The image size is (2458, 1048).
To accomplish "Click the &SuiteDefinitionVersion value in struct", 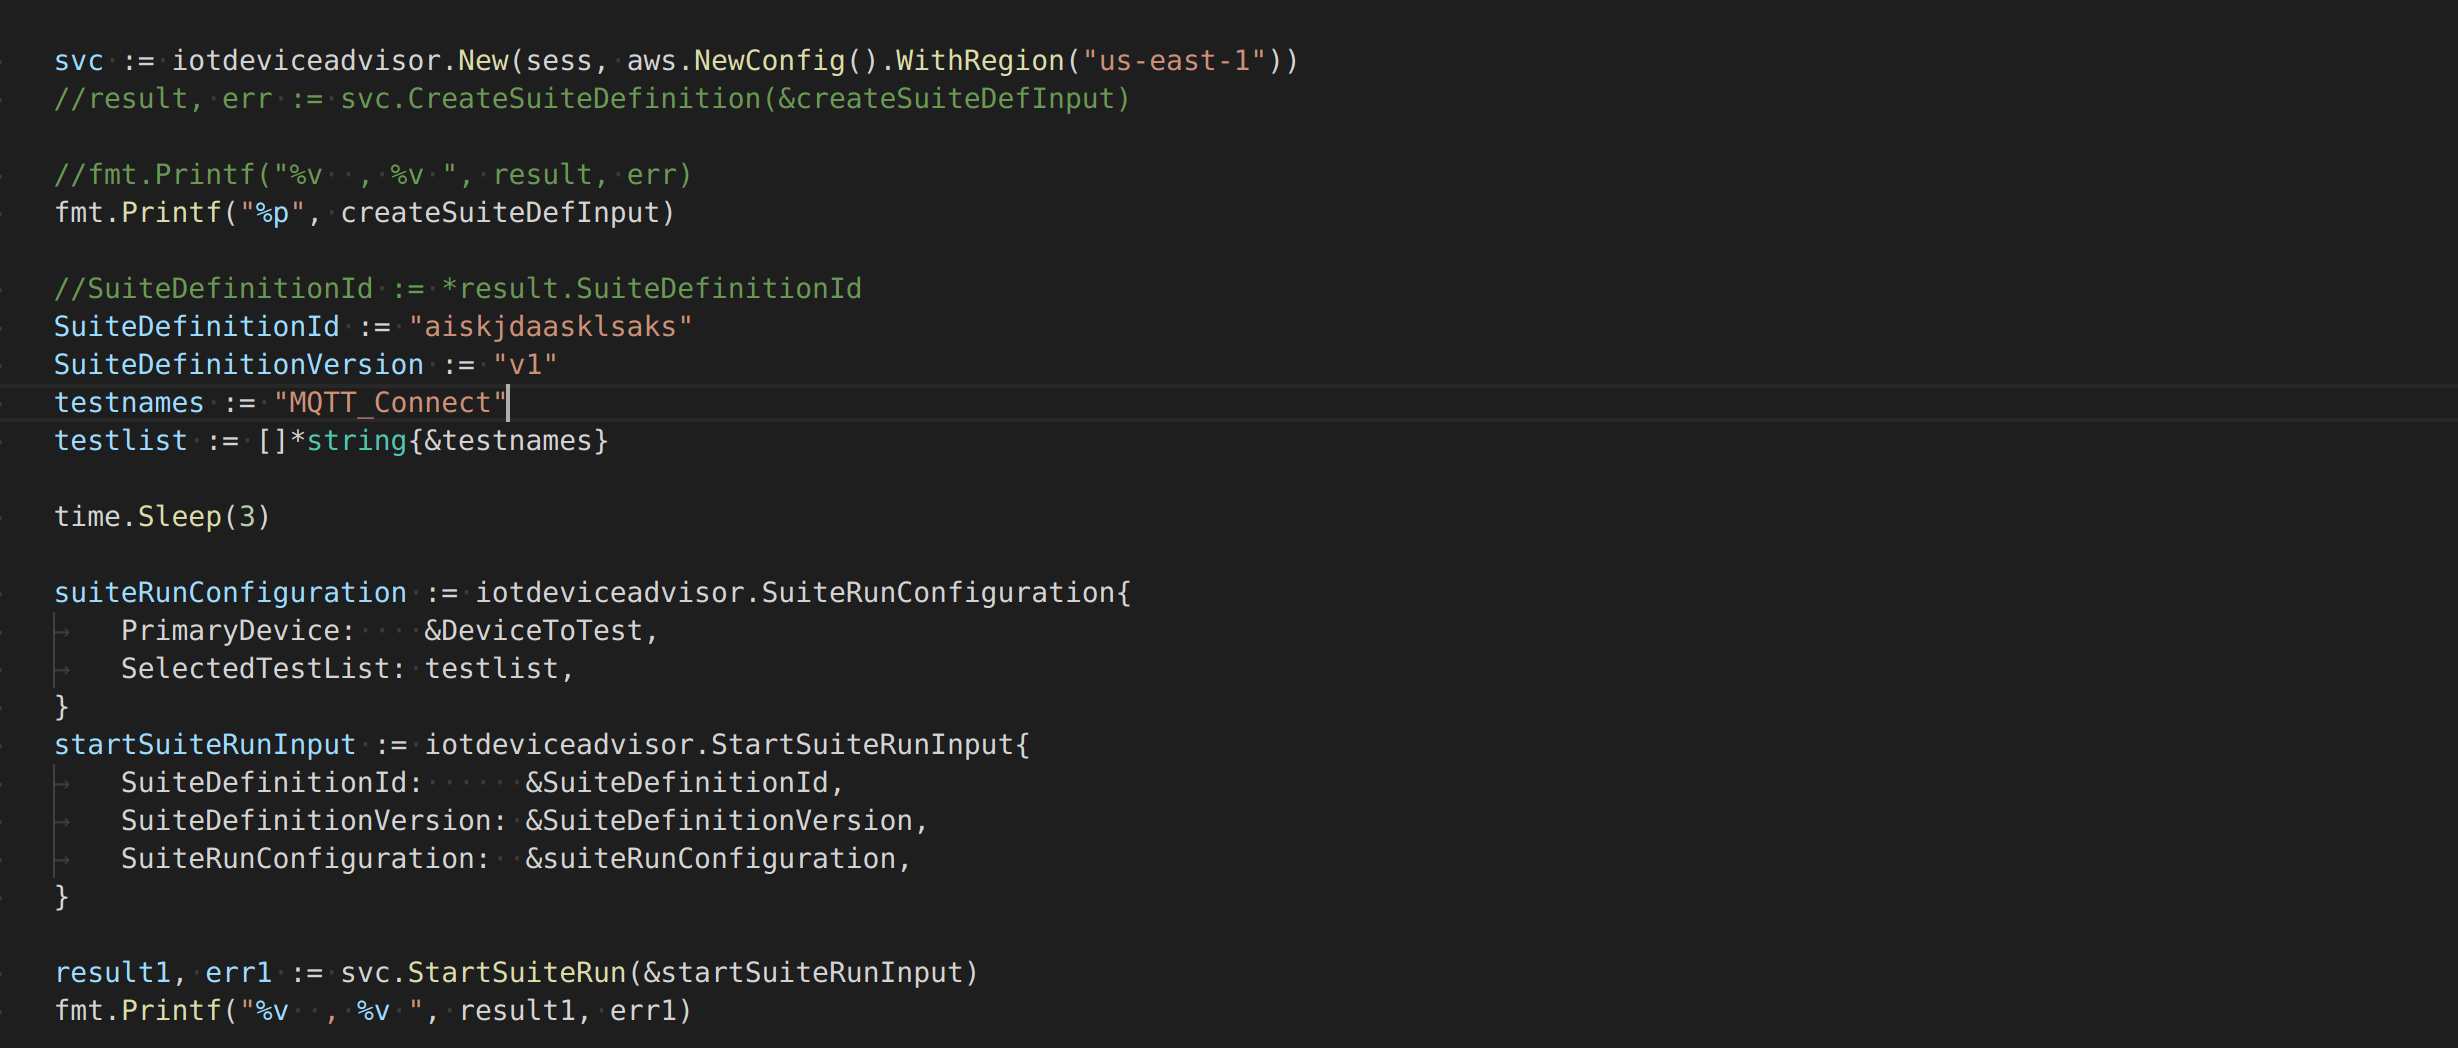I will pyautogui.click(x=719, y=821).
